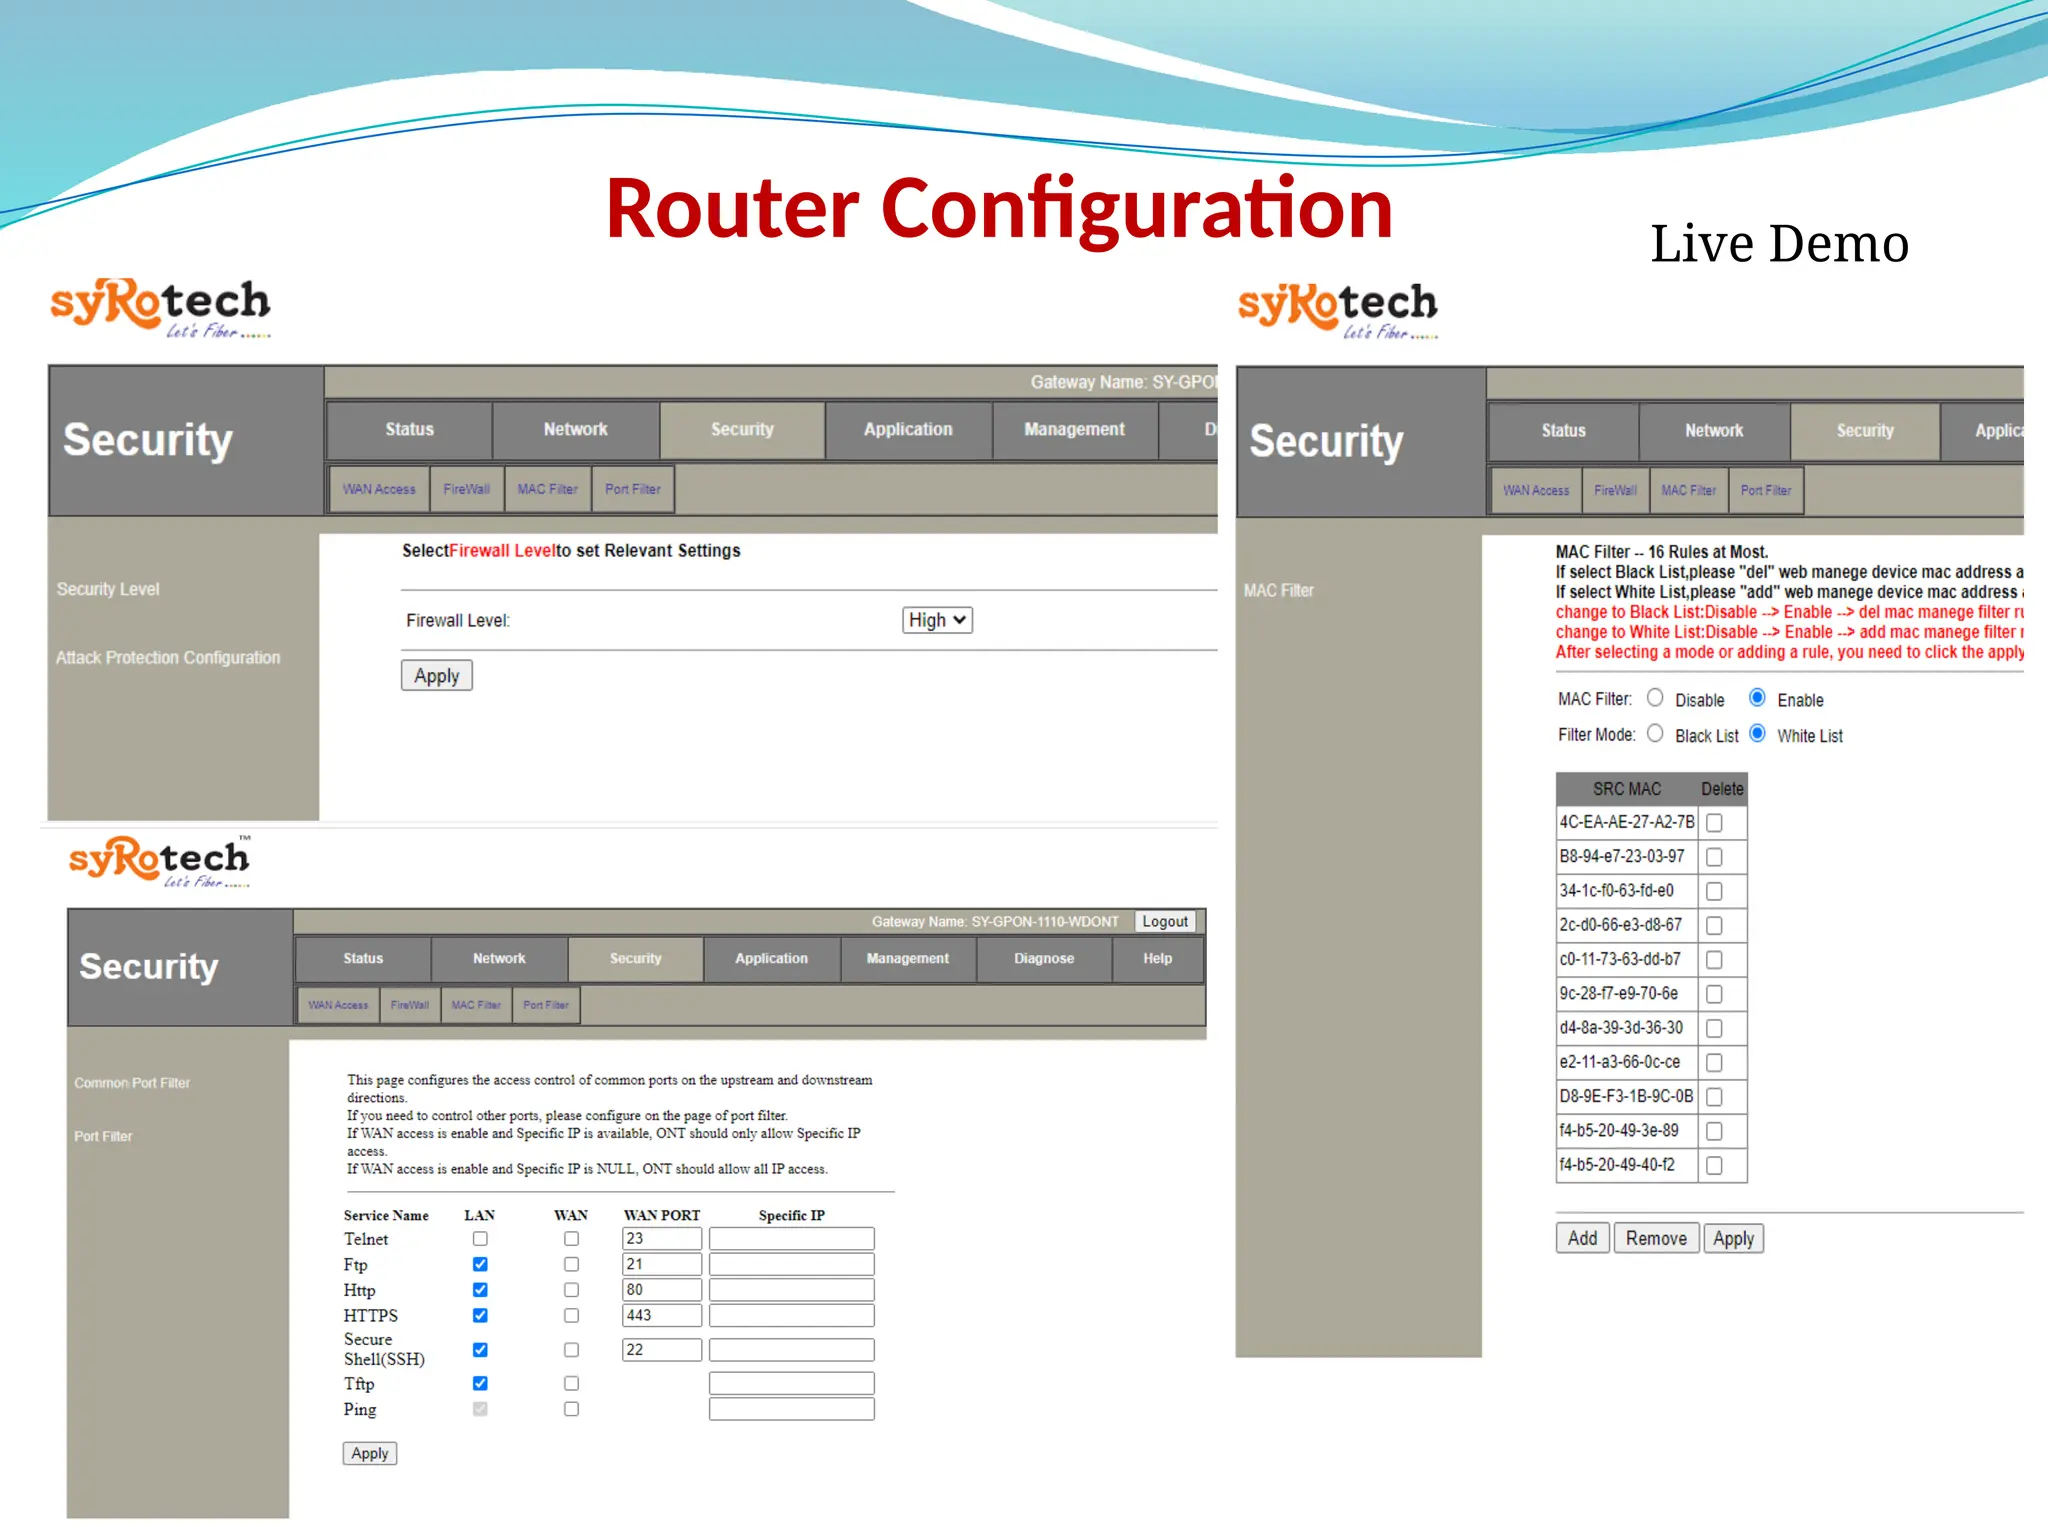Select MAC Filter sidebar item in right panel
Viewport: 2048px width, 1536px height.
pyautogui.click(x=1279, y=591)
